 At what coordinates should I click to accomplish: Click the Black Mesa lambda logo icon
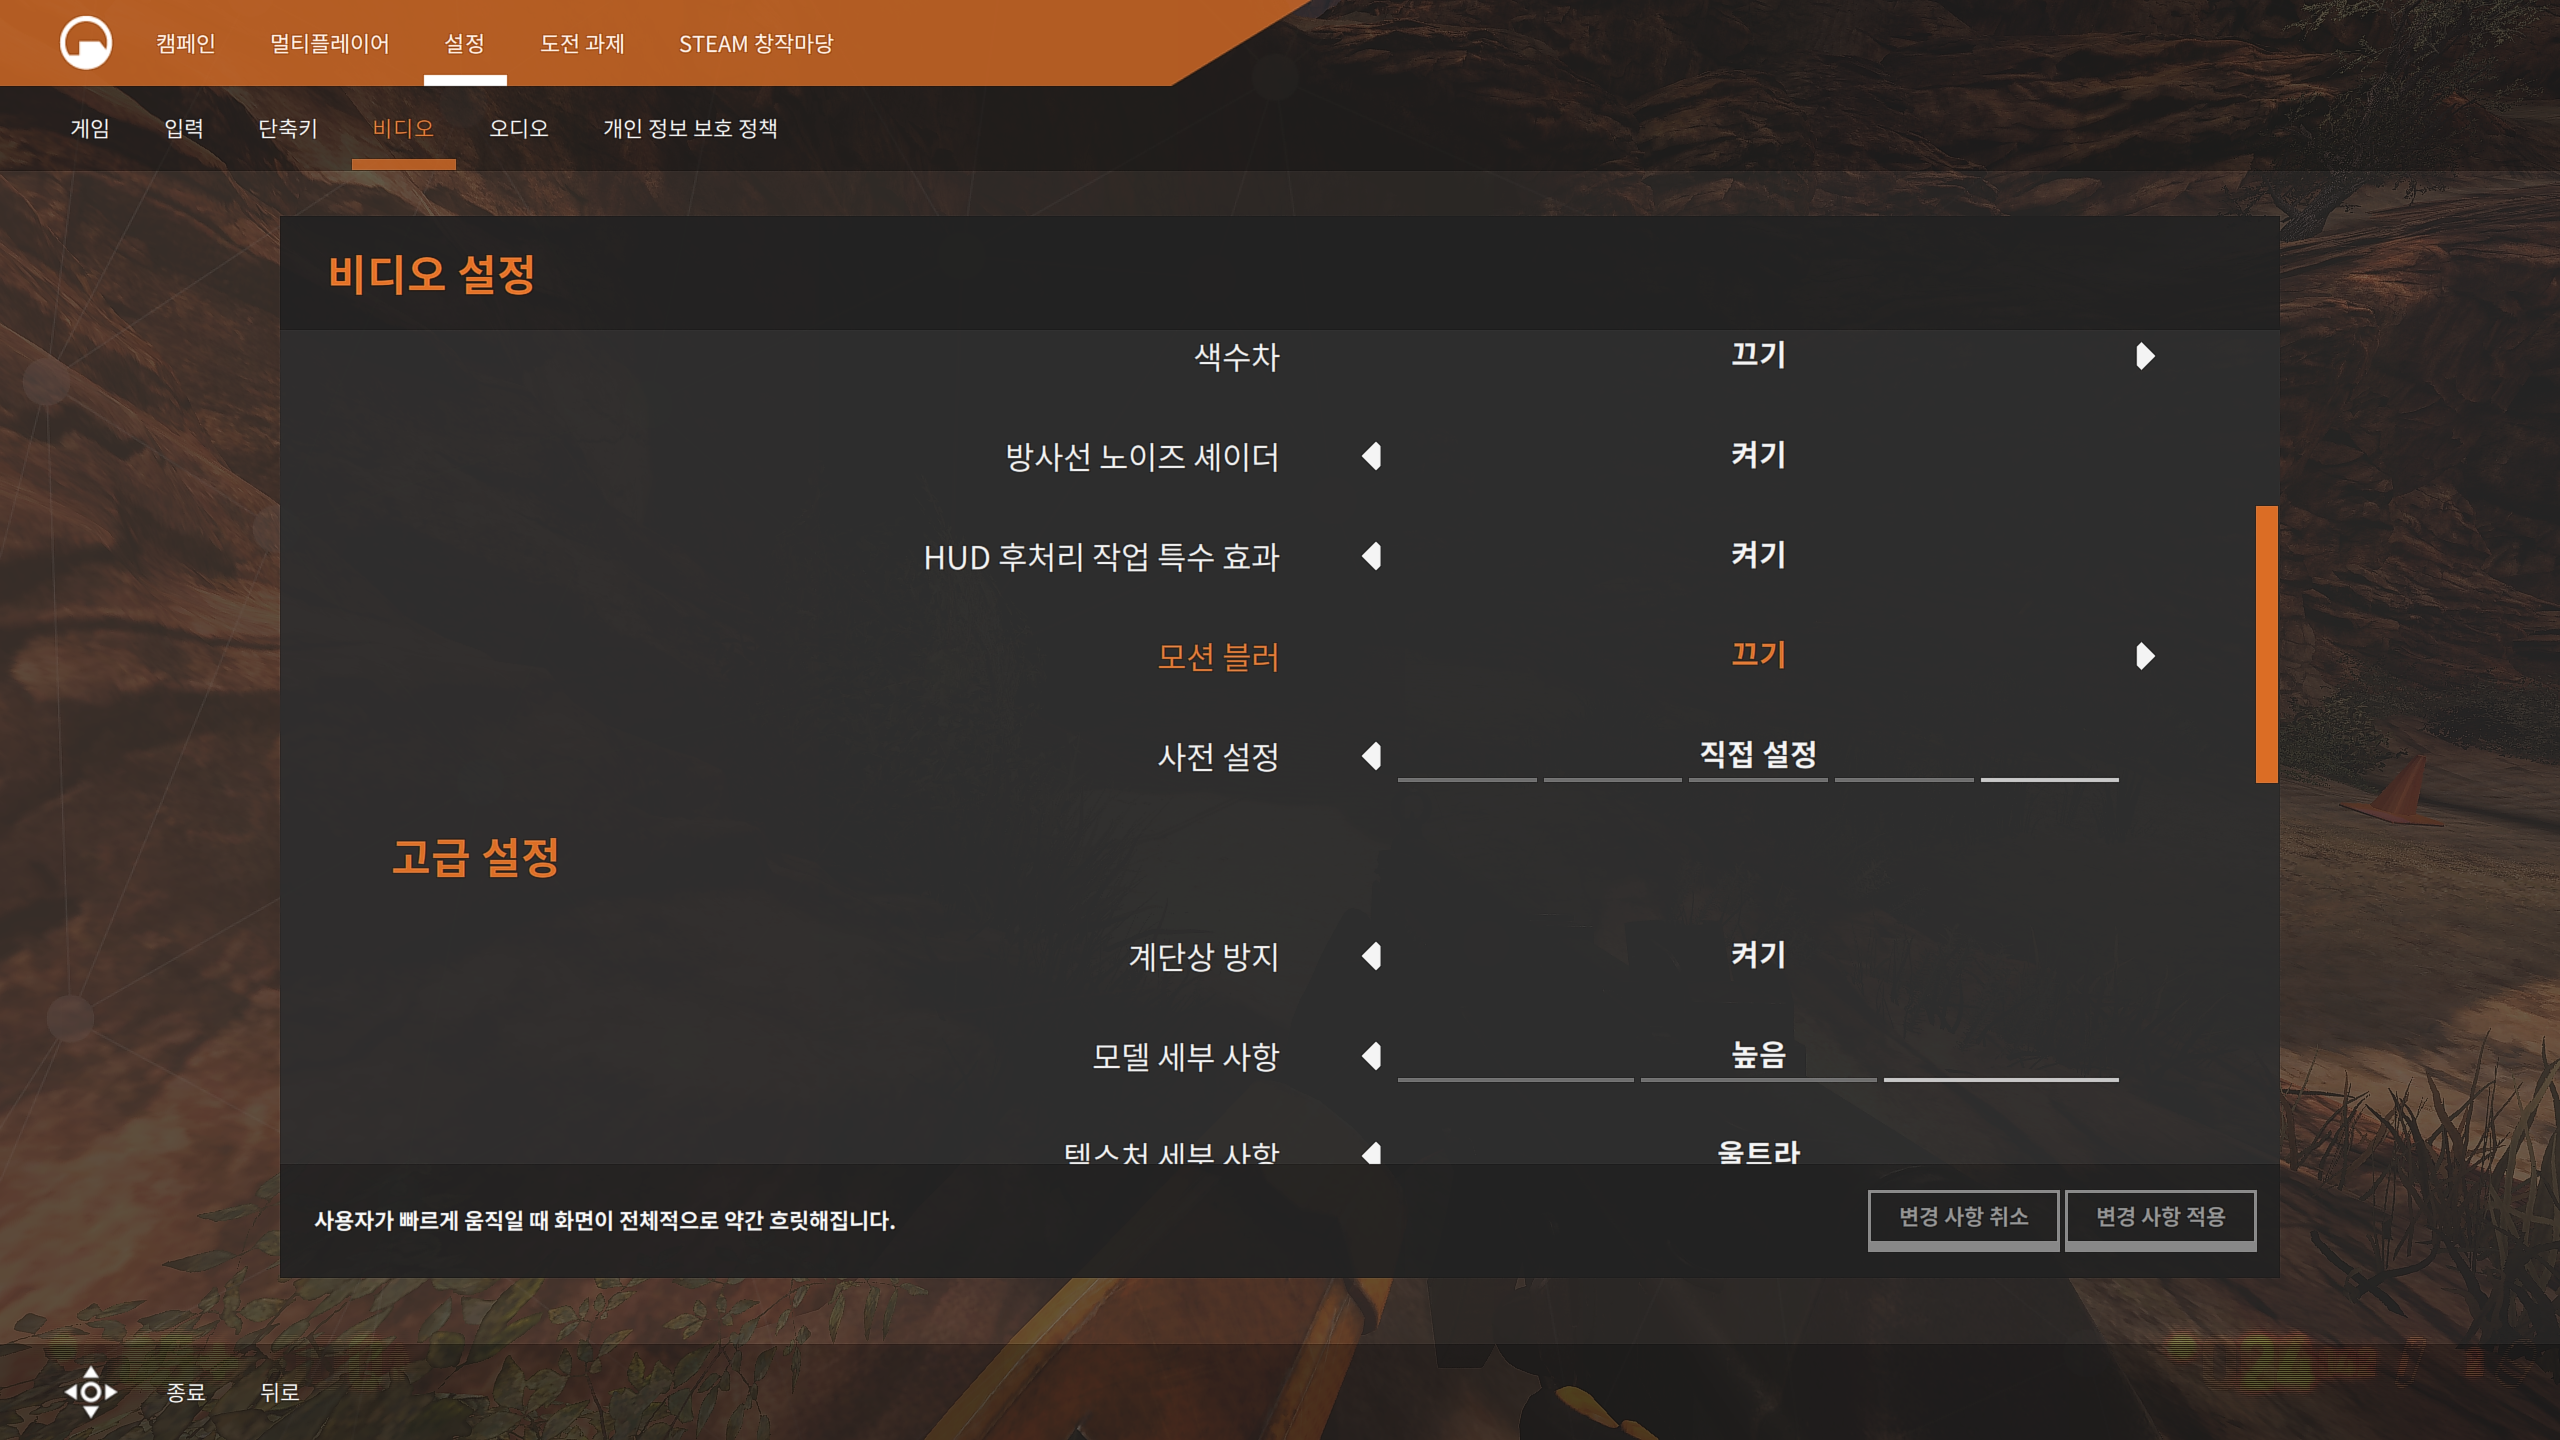[86, 43]
